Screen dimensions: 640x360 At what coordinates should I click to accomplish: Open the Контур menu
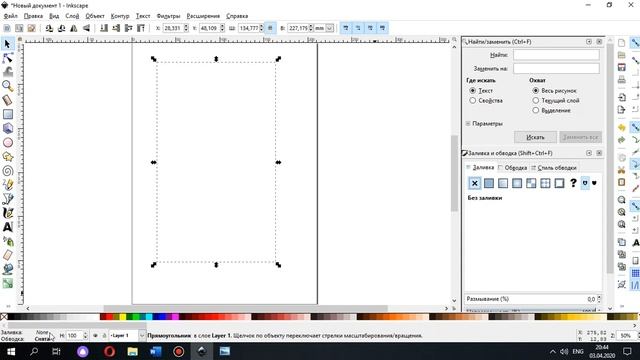point(120,16)
